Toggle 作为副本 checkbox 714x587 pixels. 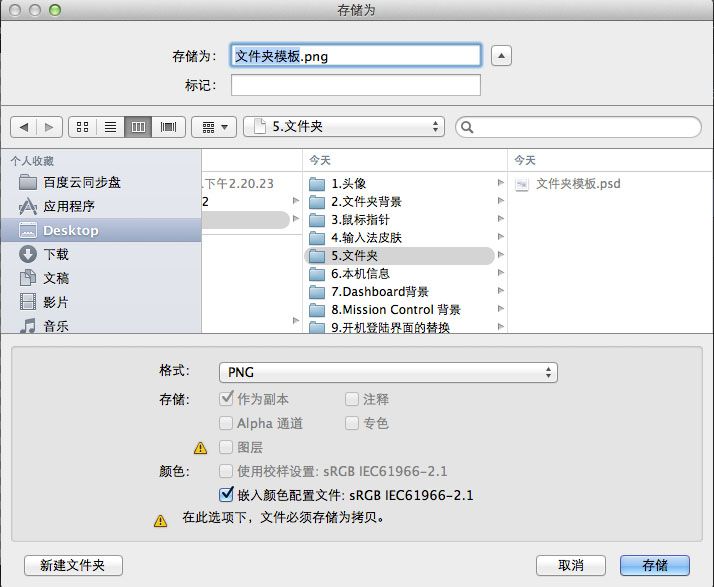pyautogui.click(x=226, y=399)
